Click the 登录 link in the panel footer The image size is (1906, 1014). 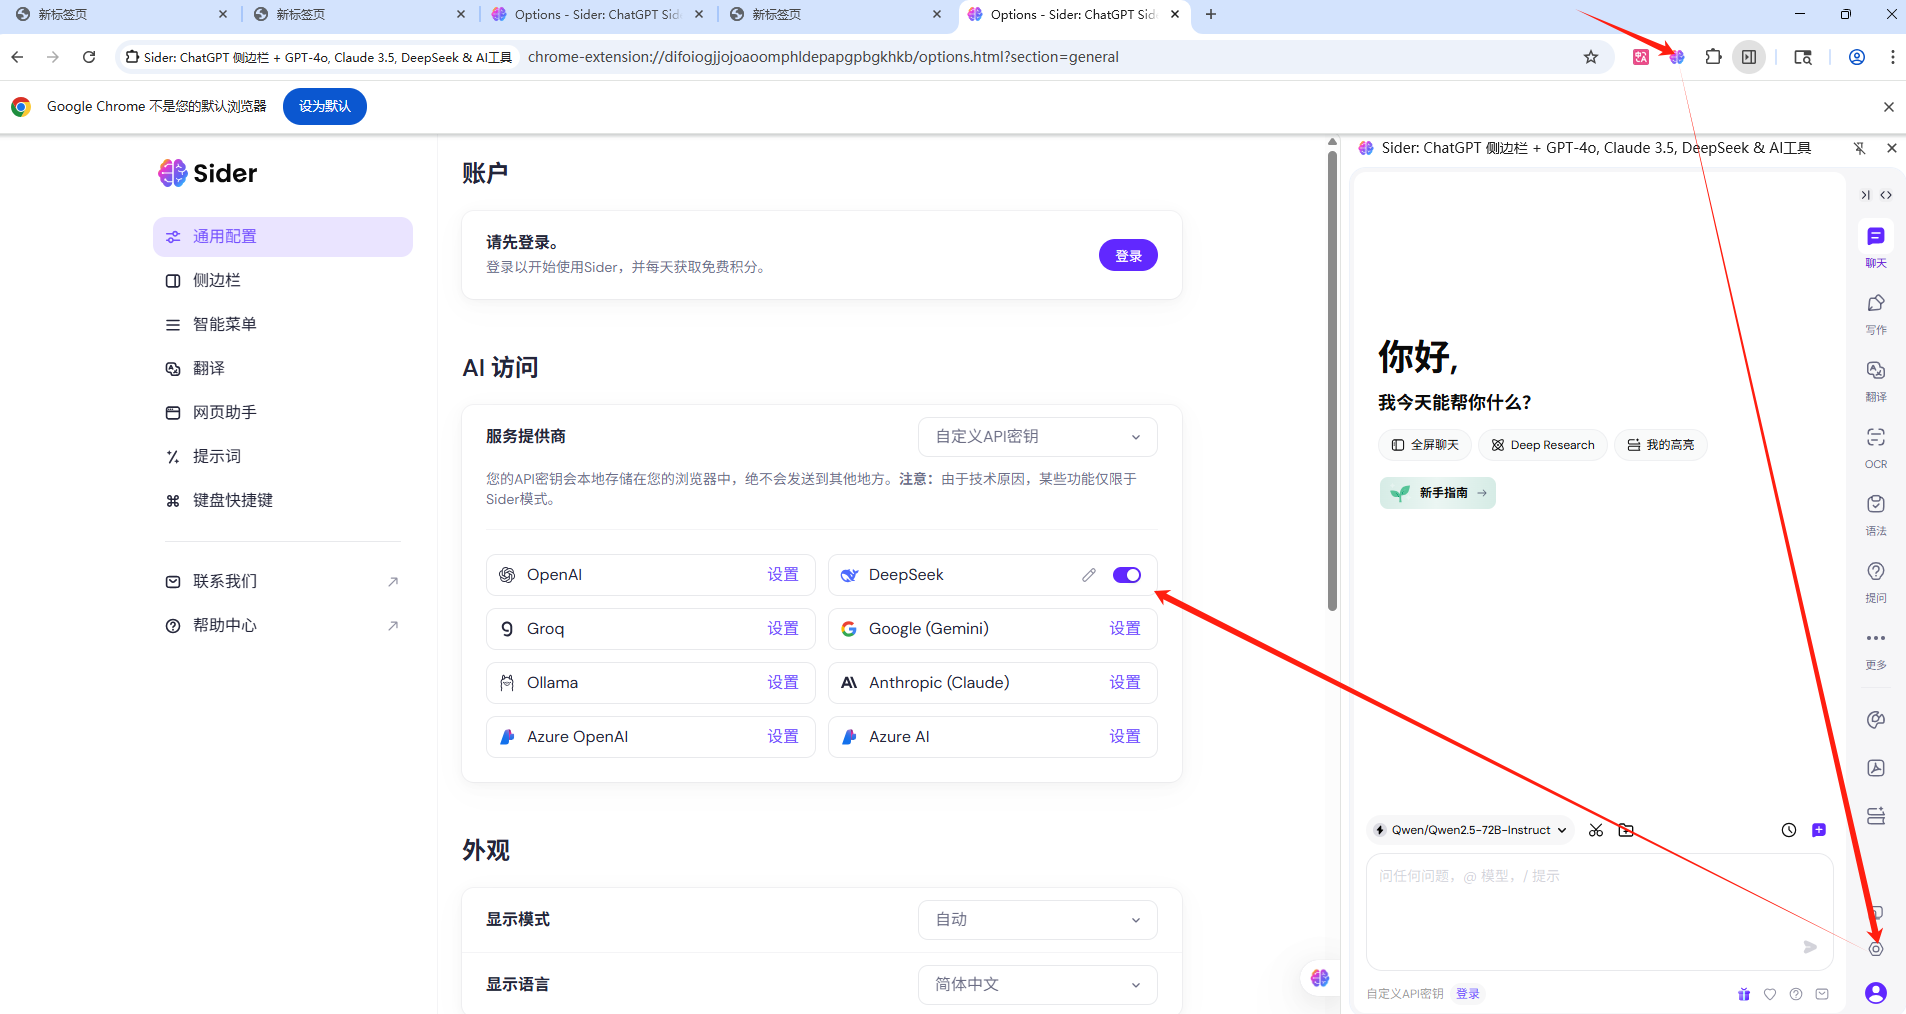(1467, 994)
